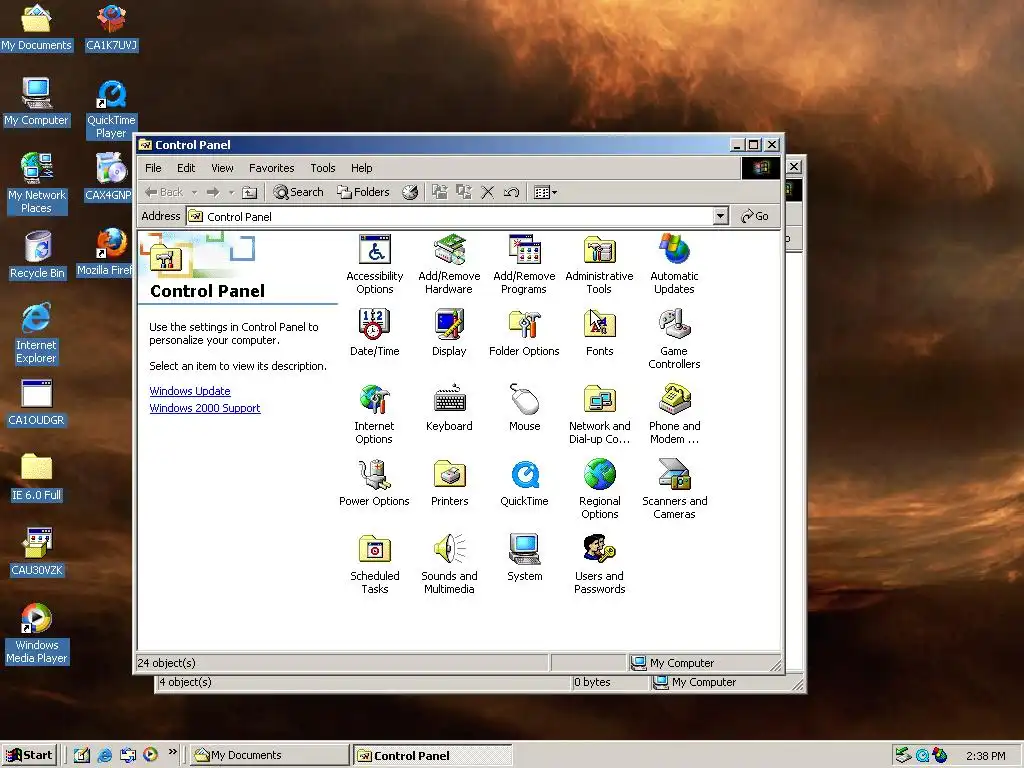Click the Go button
Viewport: 1024px width, 768px height.
(755, 216)
